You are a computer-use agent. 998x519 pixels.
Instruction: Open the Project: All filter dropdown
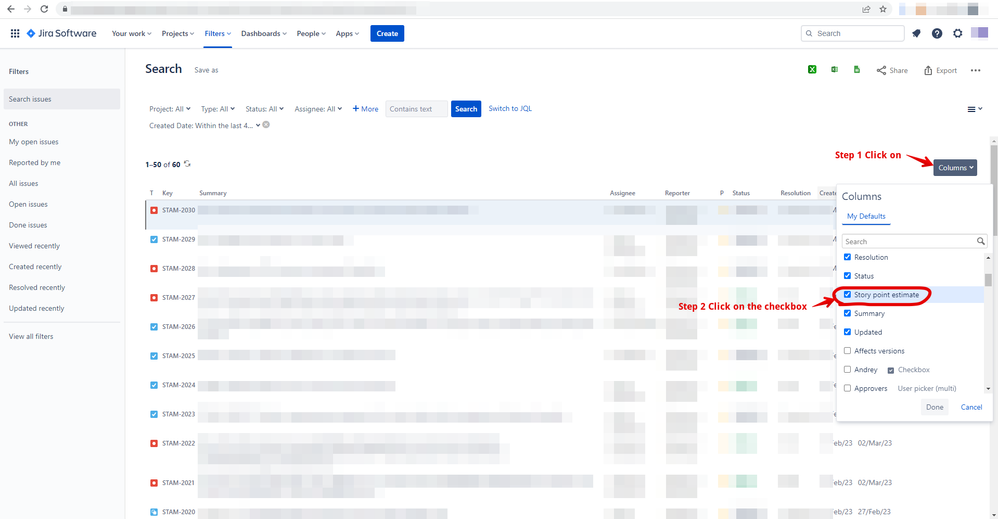[170, 109]
